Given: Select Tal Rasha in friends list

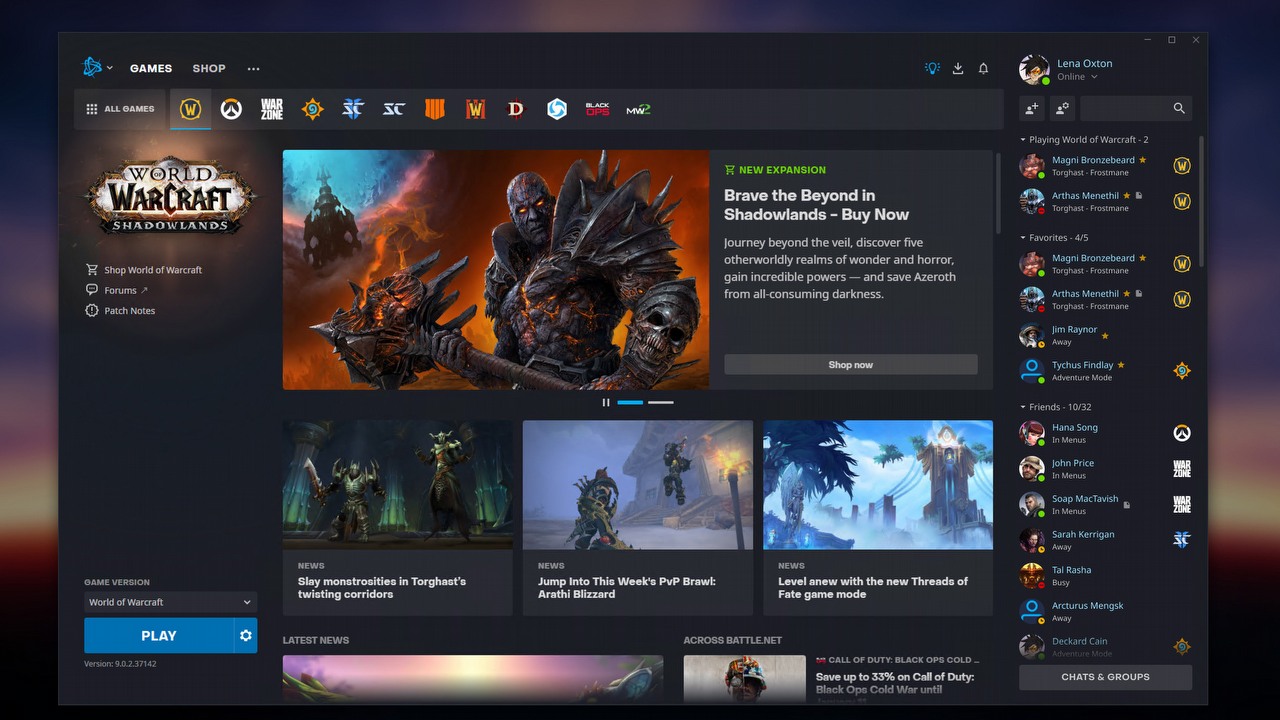Looking at the screenshot, I should pyautogui.click(x=1105, y=576).
